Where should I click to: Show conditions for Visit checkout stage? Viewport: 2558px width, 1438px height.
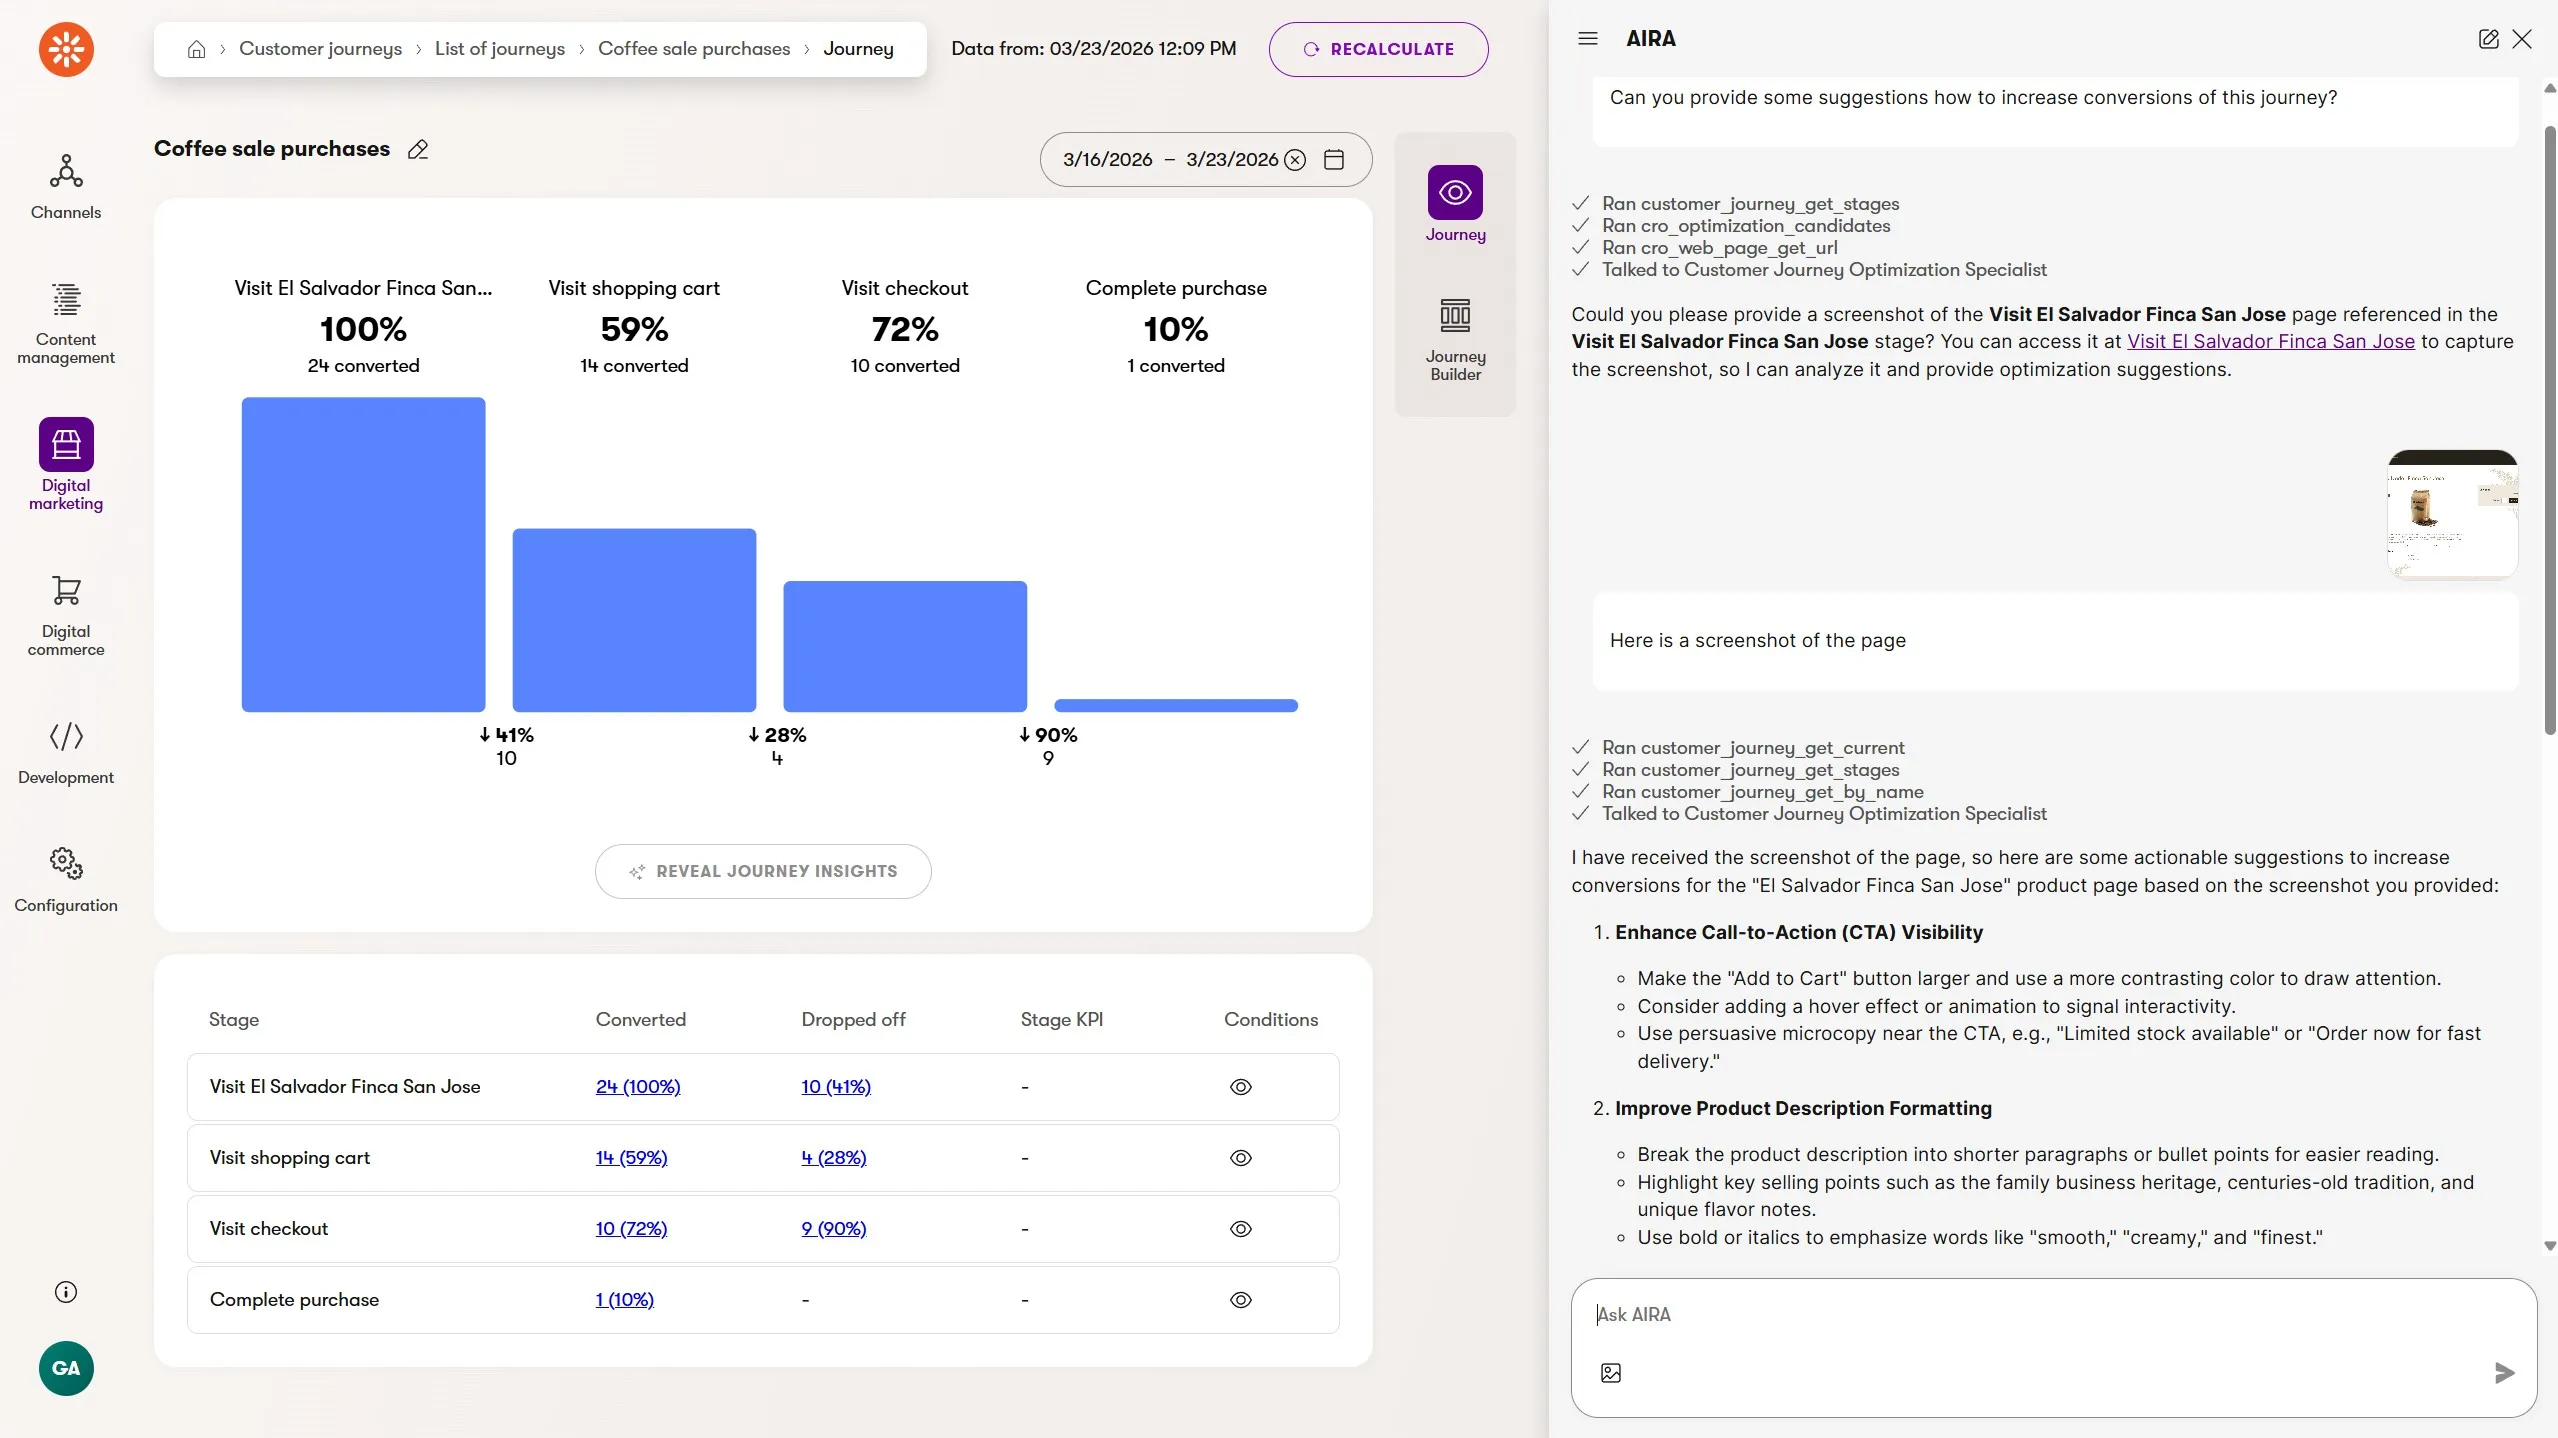tap(1241, 1229)
